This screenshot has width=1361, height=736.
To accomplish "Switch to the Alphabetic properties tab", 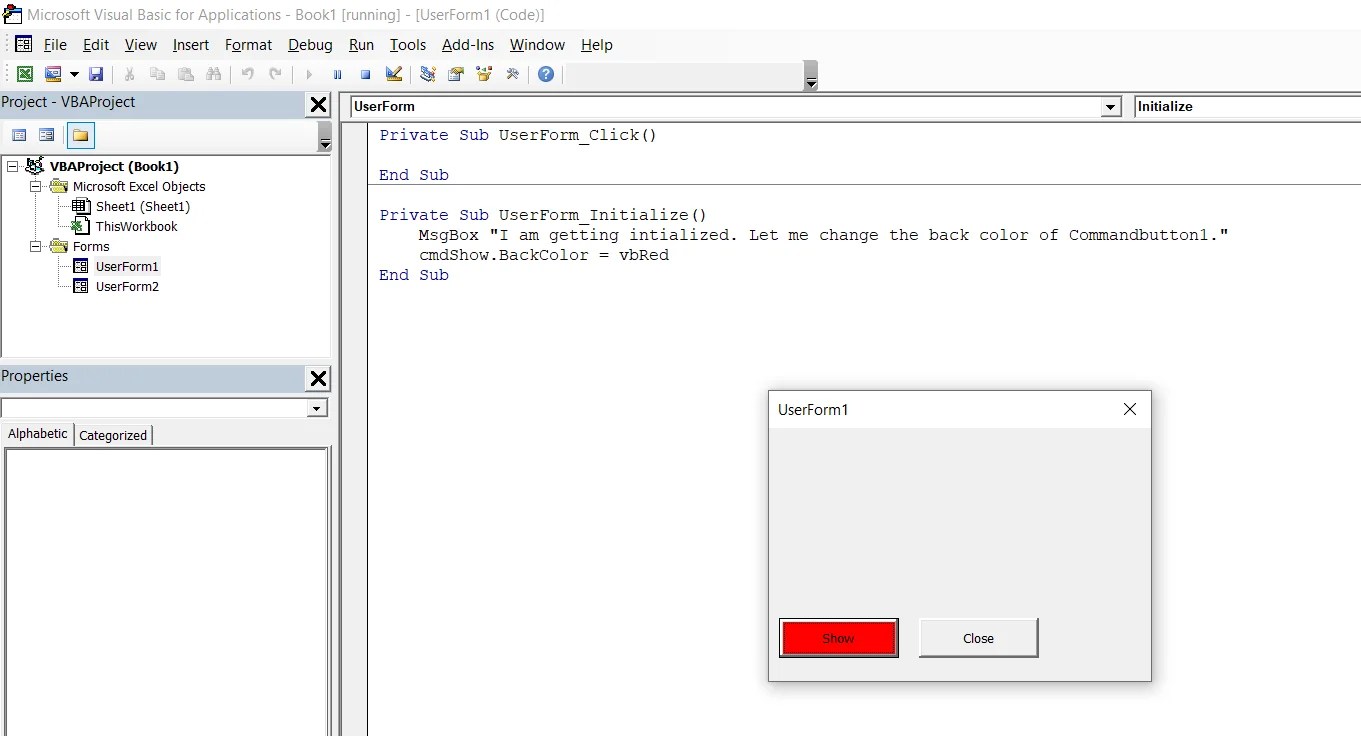I will tap(36, 434).
